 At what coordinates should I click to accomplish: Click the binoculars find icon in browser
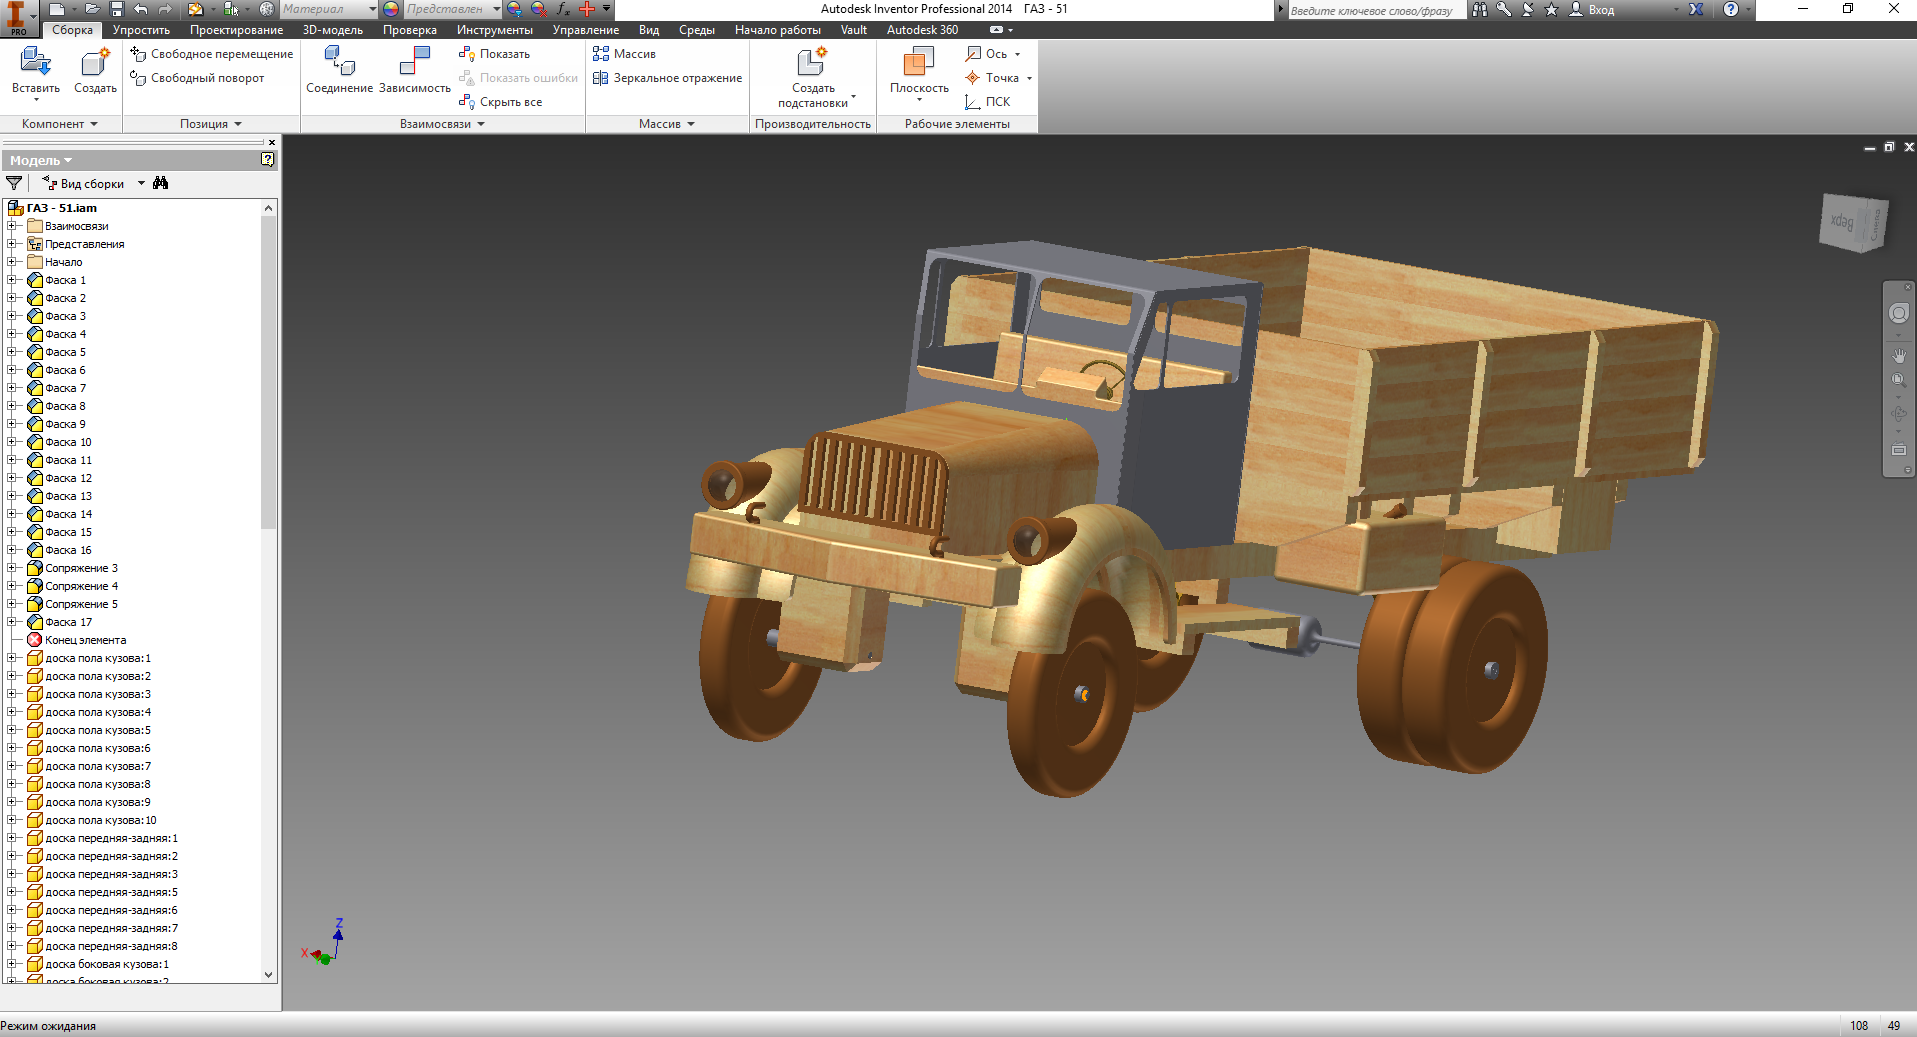[161, 183]
